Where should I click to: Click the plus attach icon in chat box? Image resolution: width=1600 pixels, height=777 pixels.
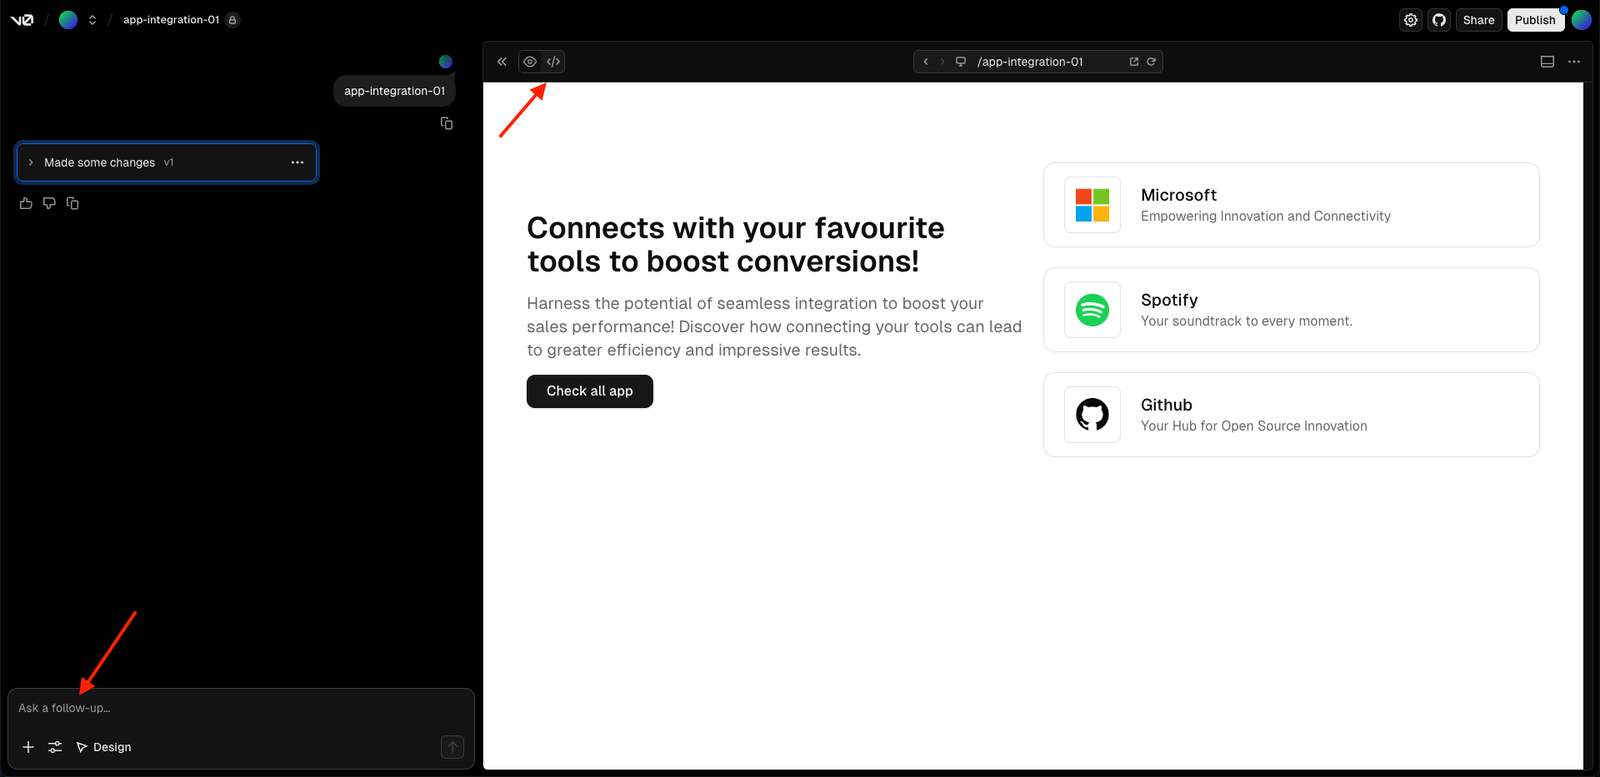coord(28,747)
